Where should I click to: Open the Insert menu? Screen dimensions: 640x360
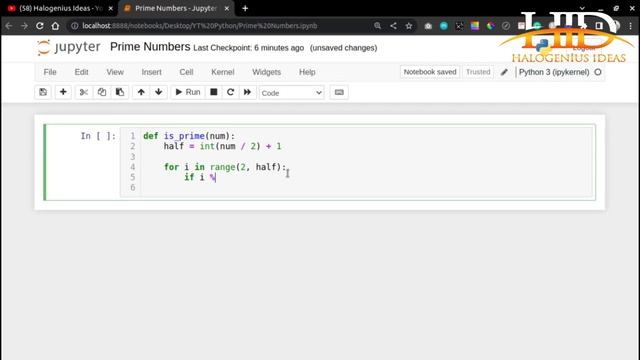coord(151,72)
